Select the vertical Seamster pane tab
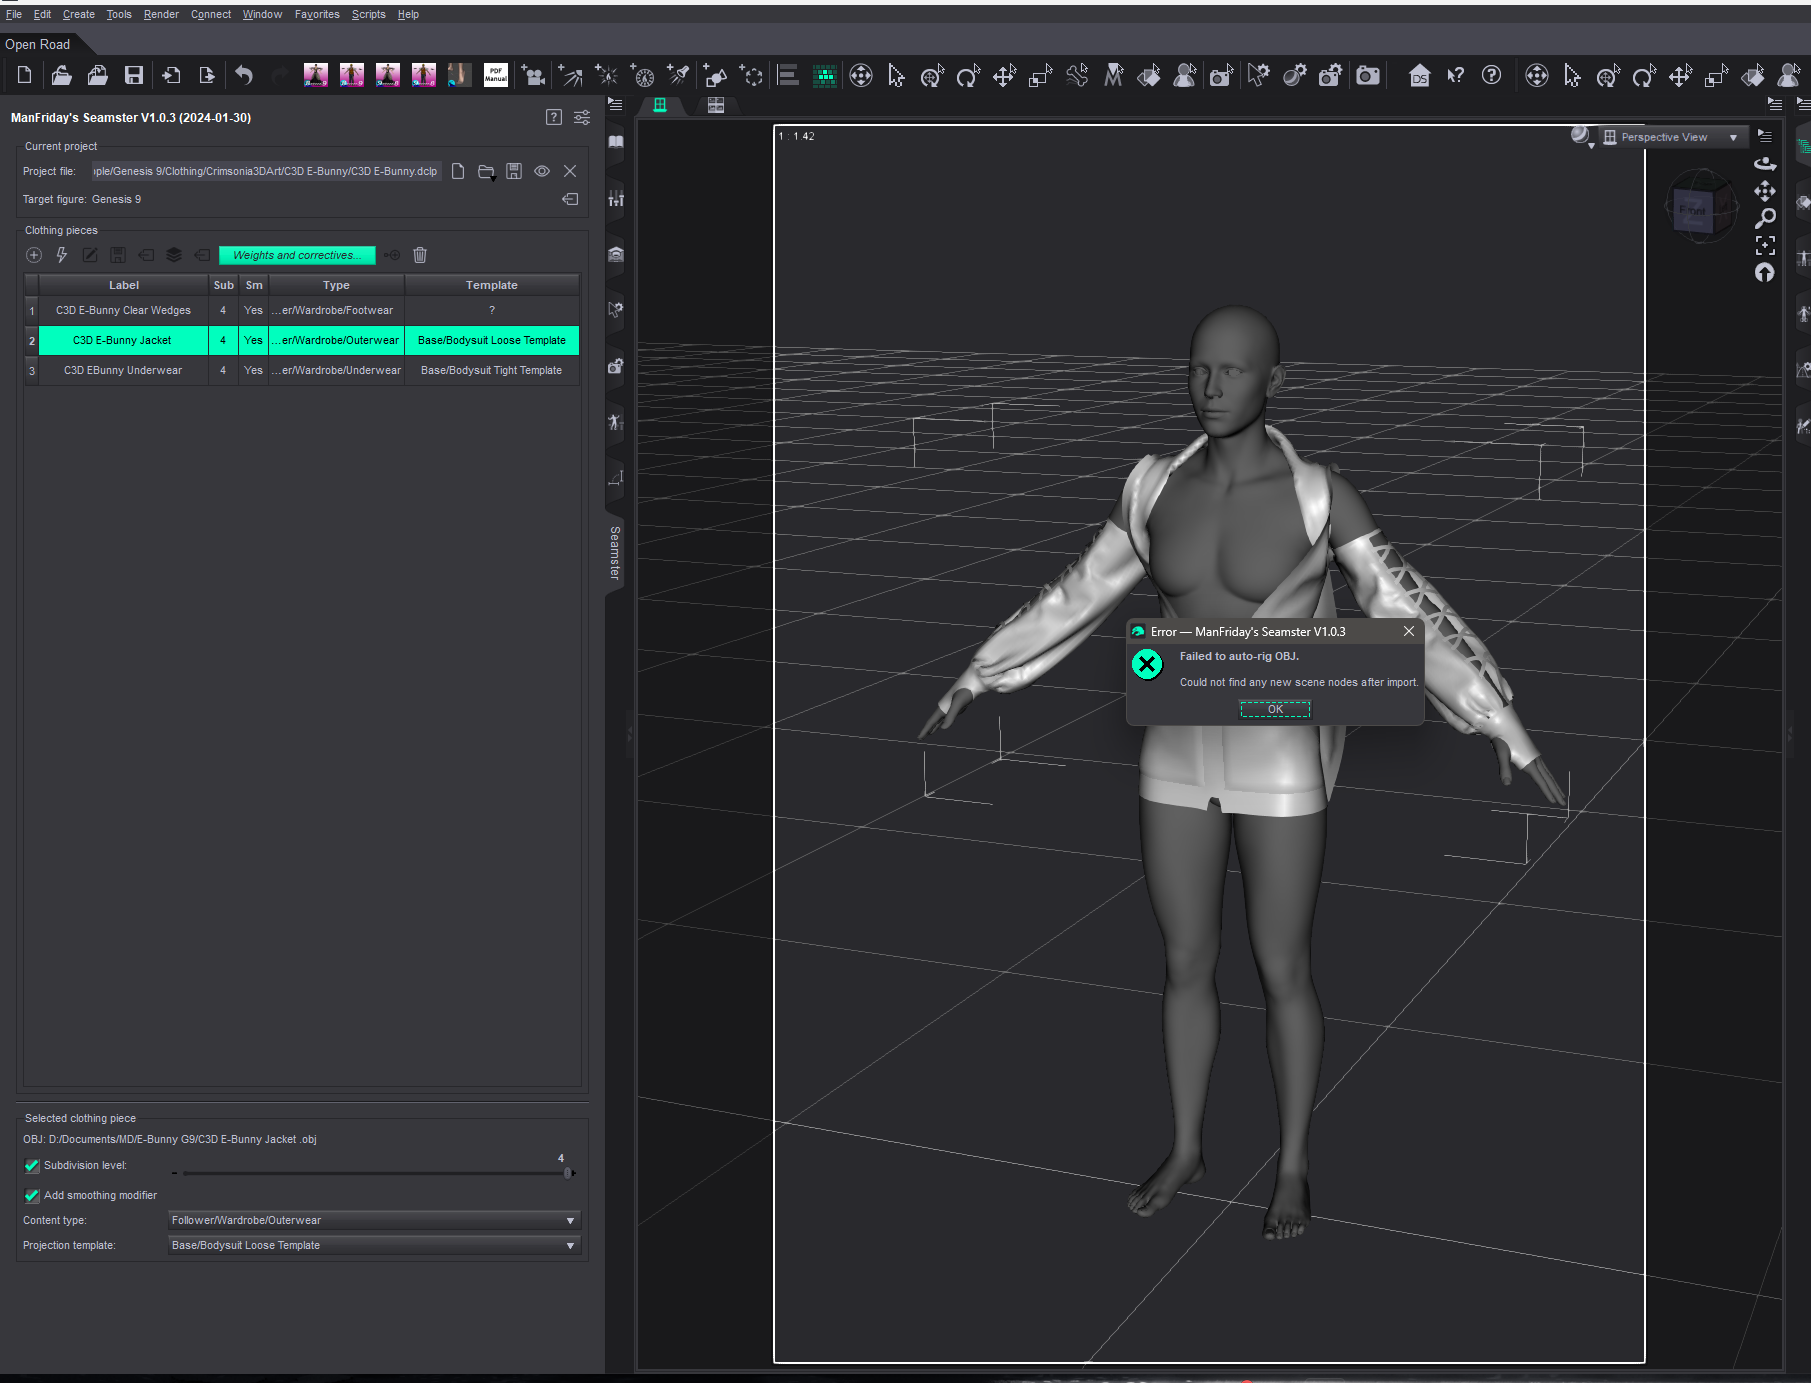The width and height of the screenshot is (1811, 1383). [x=615, y=552]
